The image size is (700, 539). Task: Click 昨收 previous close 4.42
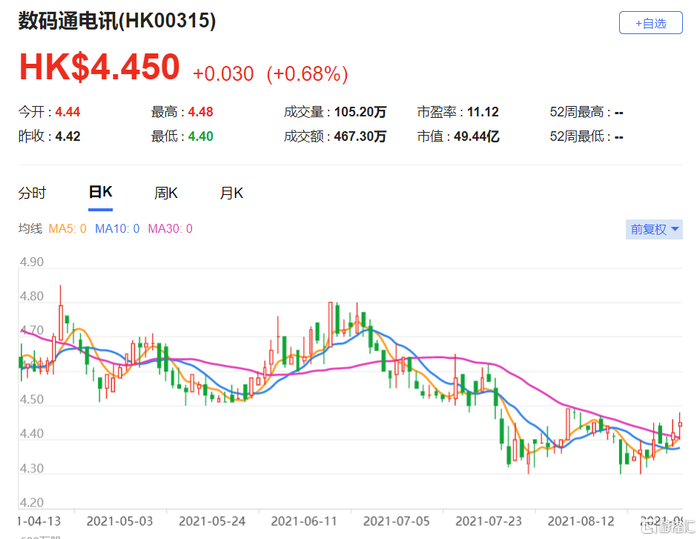(68, 136)
